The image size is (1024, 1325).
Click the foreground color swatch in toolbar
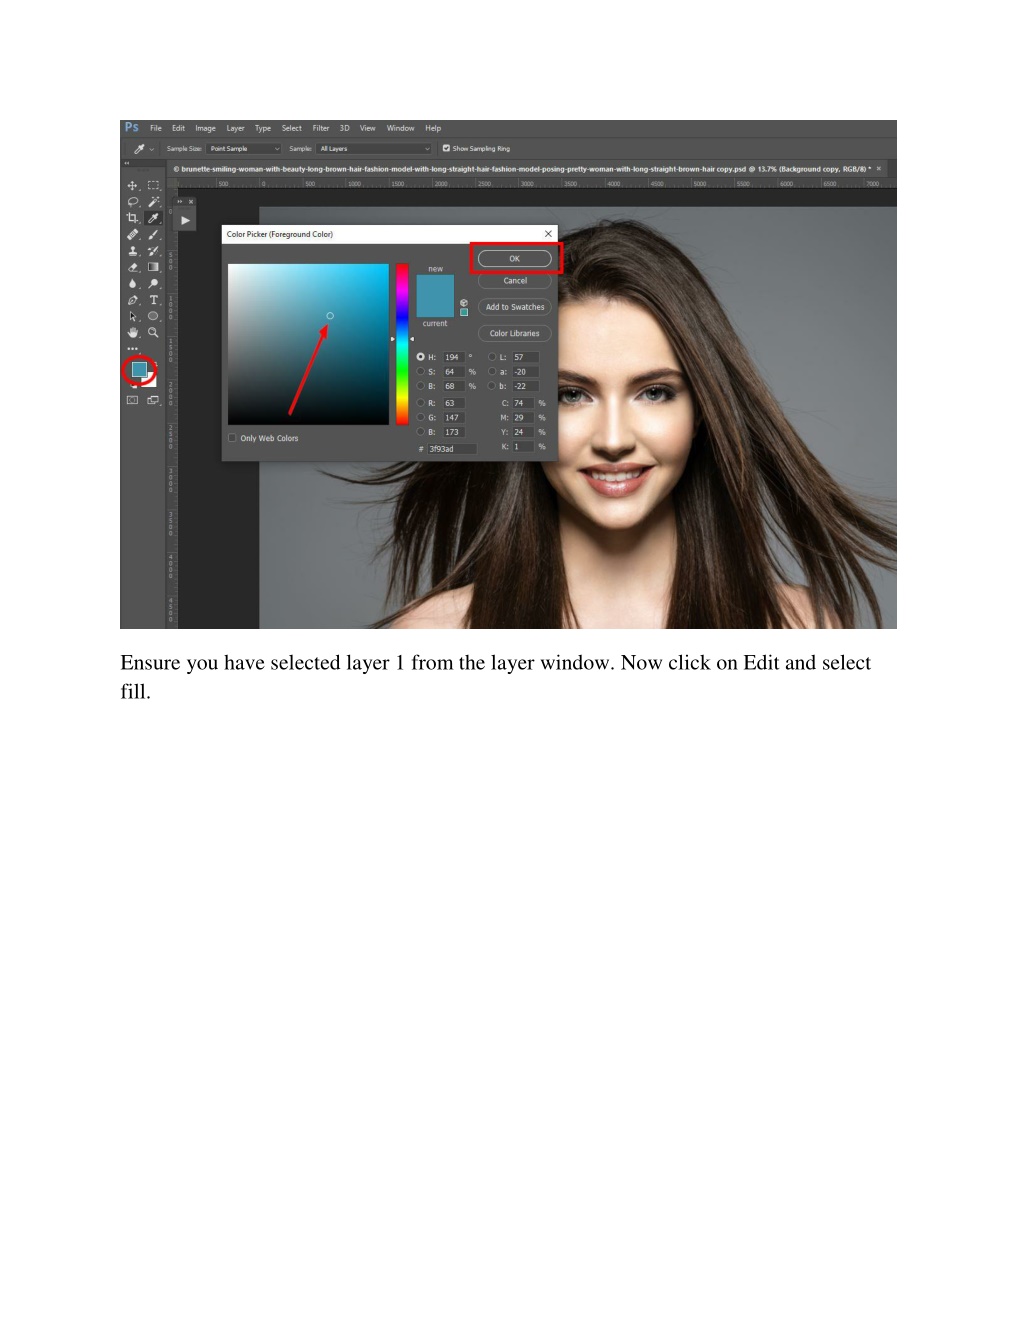(x=138, y=370)
